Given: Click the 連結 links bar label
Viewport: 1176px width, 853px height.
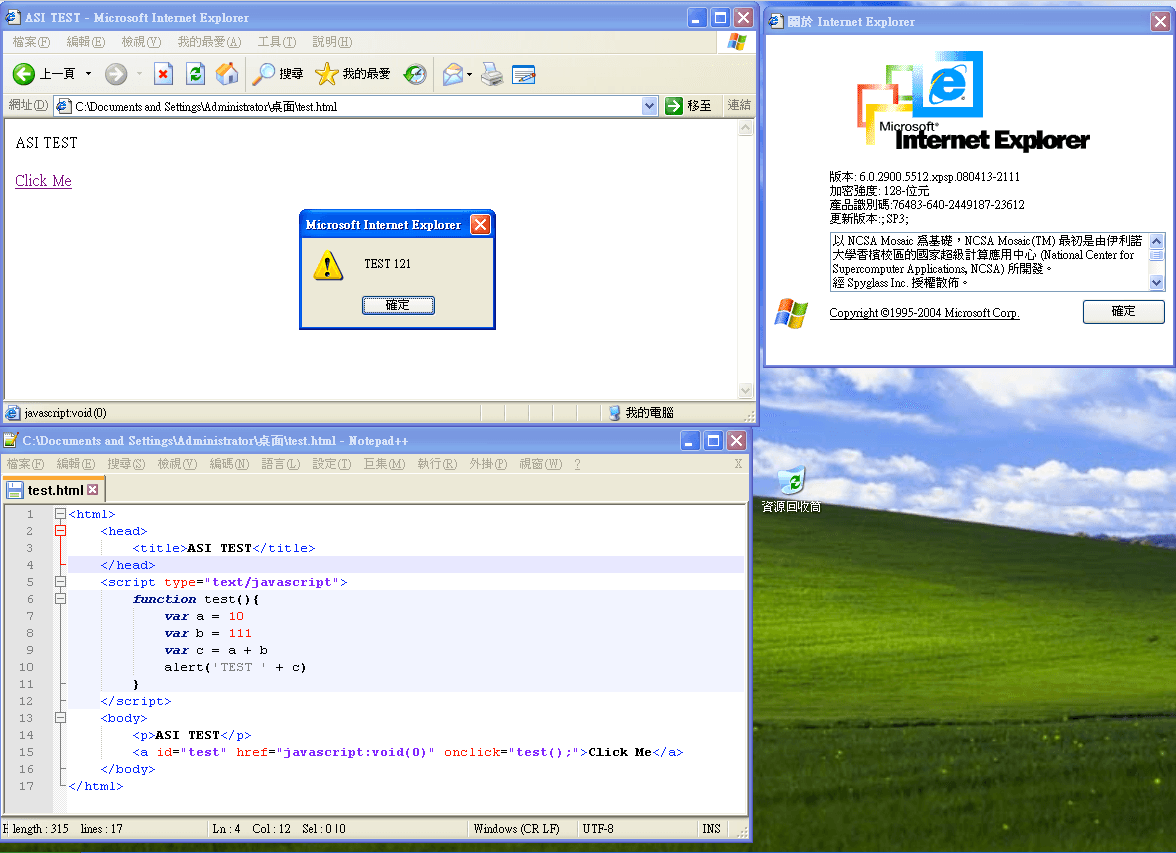Looking at the screenshot, I should (739, 105).
